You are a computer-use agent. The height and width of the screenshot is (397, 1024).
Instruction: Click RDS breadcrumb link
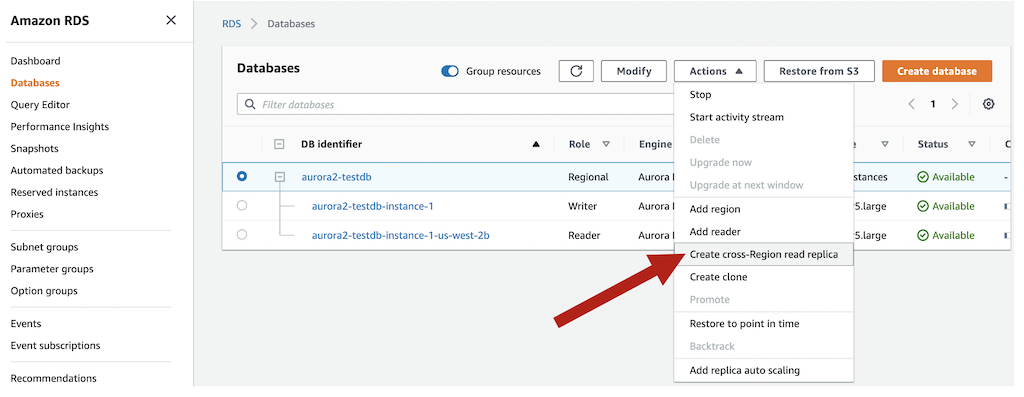tap(232, 24)
